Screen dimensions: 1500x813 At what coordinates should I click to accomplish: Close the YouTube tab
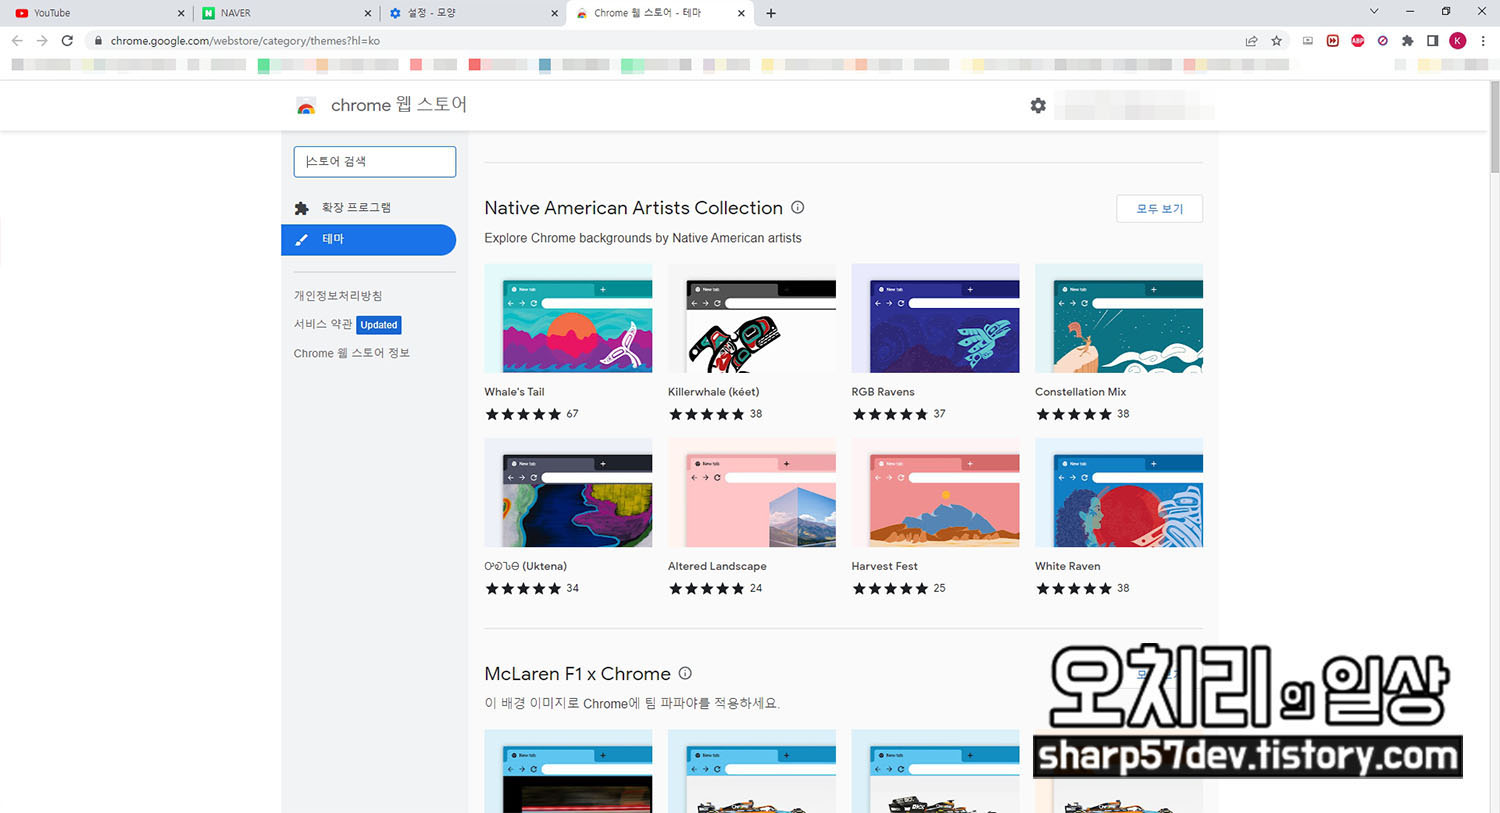(x=181, y=13)
